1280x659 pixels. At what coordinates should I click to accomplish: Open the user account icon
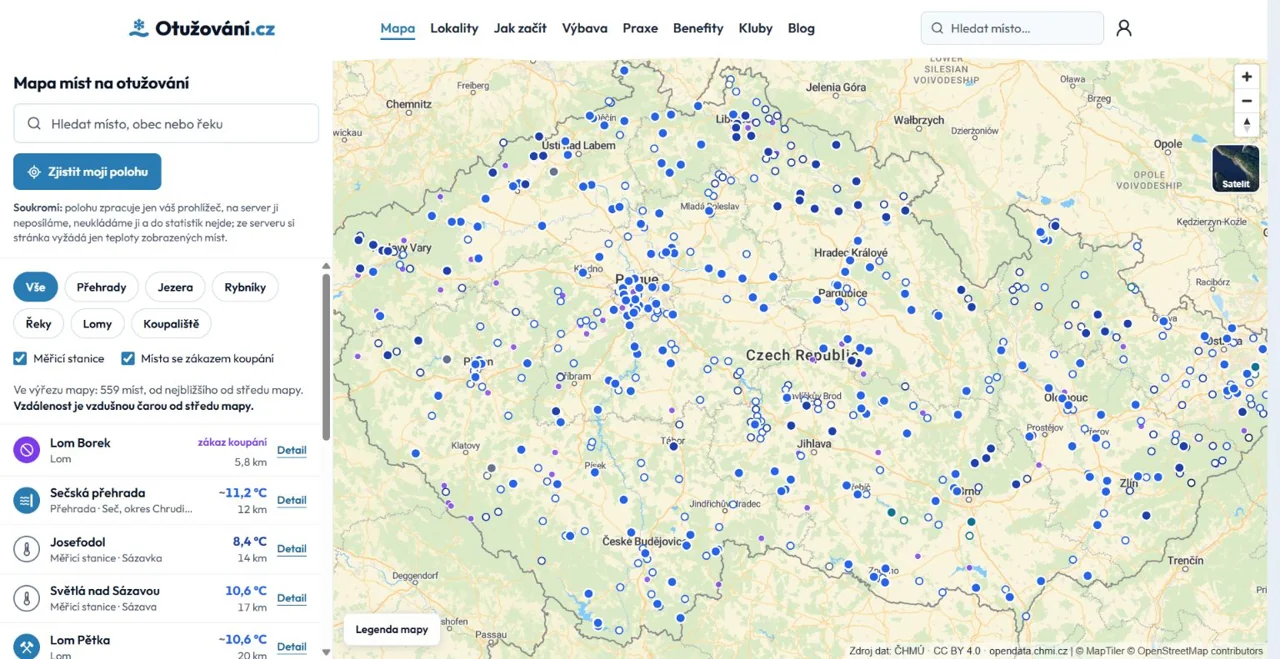1124,28
